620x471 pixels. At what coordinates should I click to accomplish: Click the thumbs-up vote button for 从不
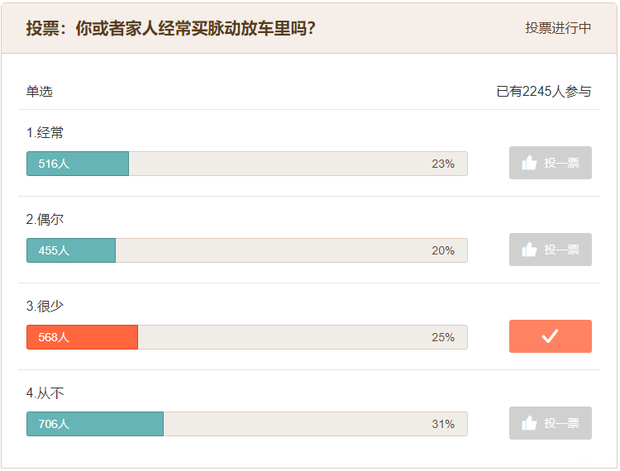tap(550, 423)
